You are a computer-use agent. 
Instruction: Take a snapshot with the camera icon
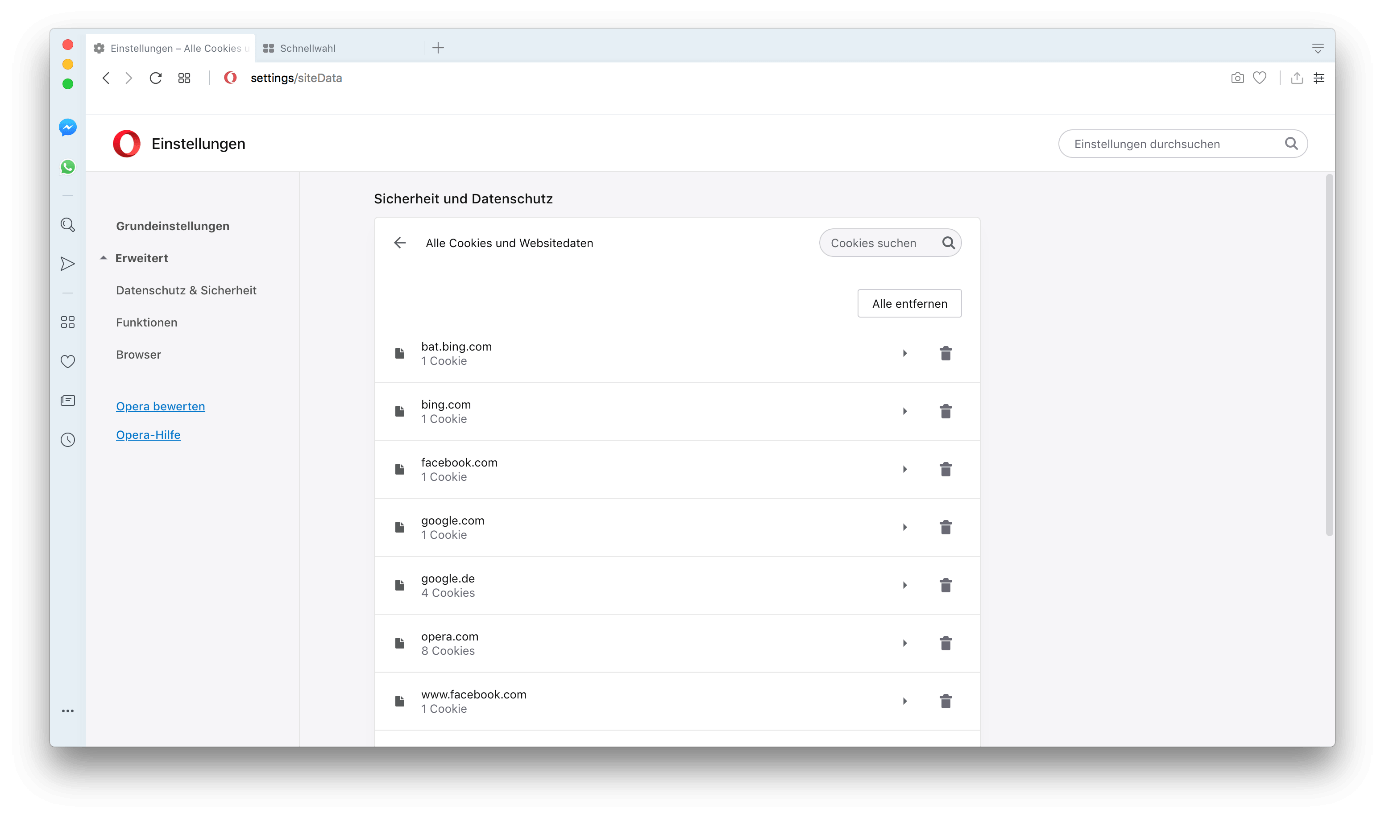click(x=1237, y=78)
